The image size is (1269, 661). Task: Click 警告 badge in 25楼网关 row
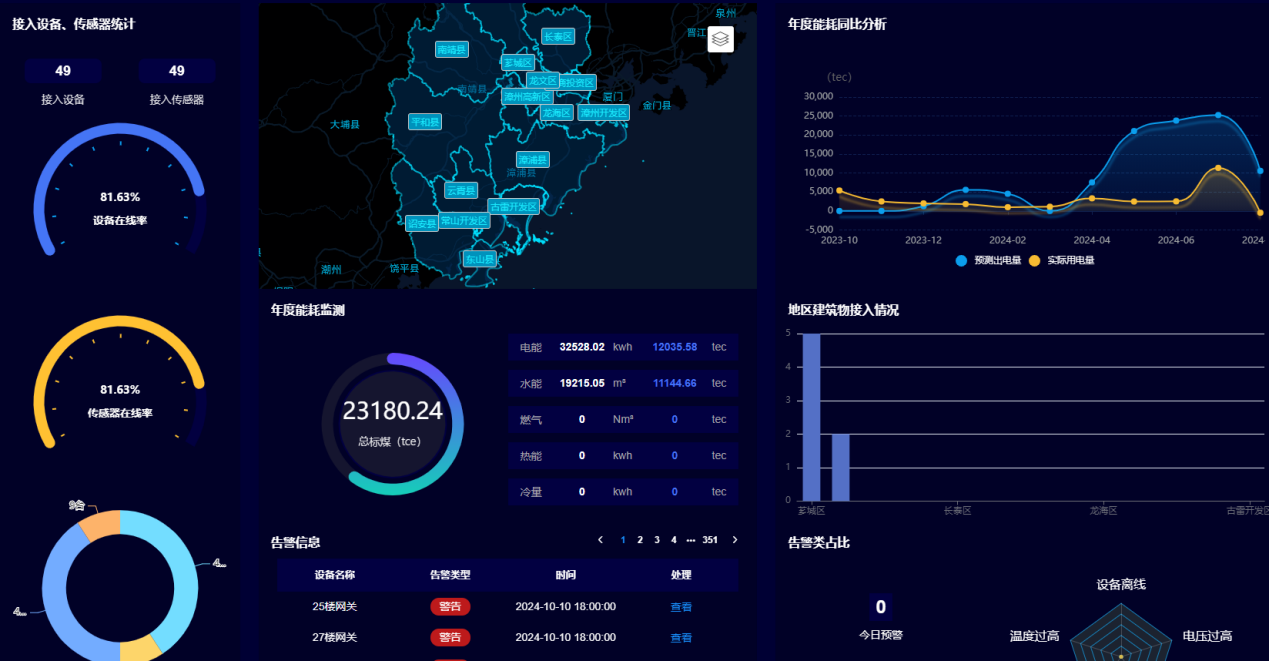(450, 606)
